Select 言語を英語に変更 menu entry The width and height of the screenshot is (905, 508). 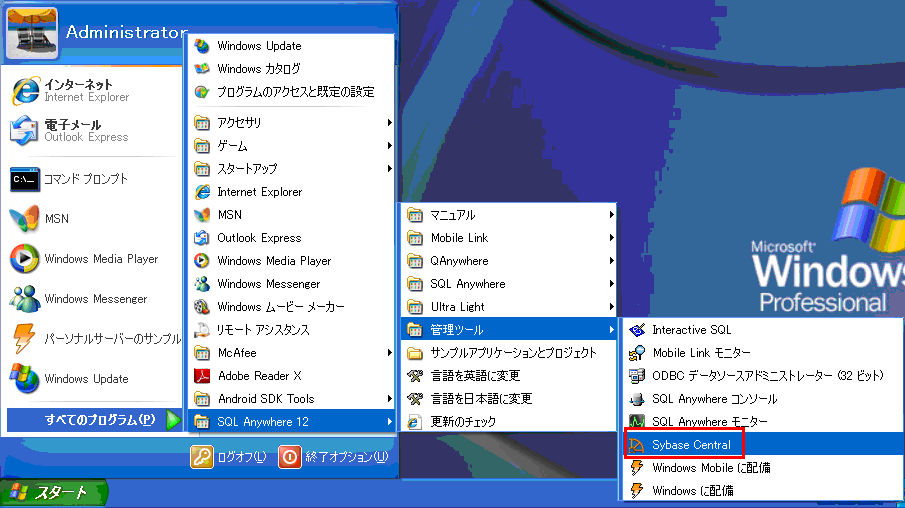pyautogui.click(x=475, y=376)
